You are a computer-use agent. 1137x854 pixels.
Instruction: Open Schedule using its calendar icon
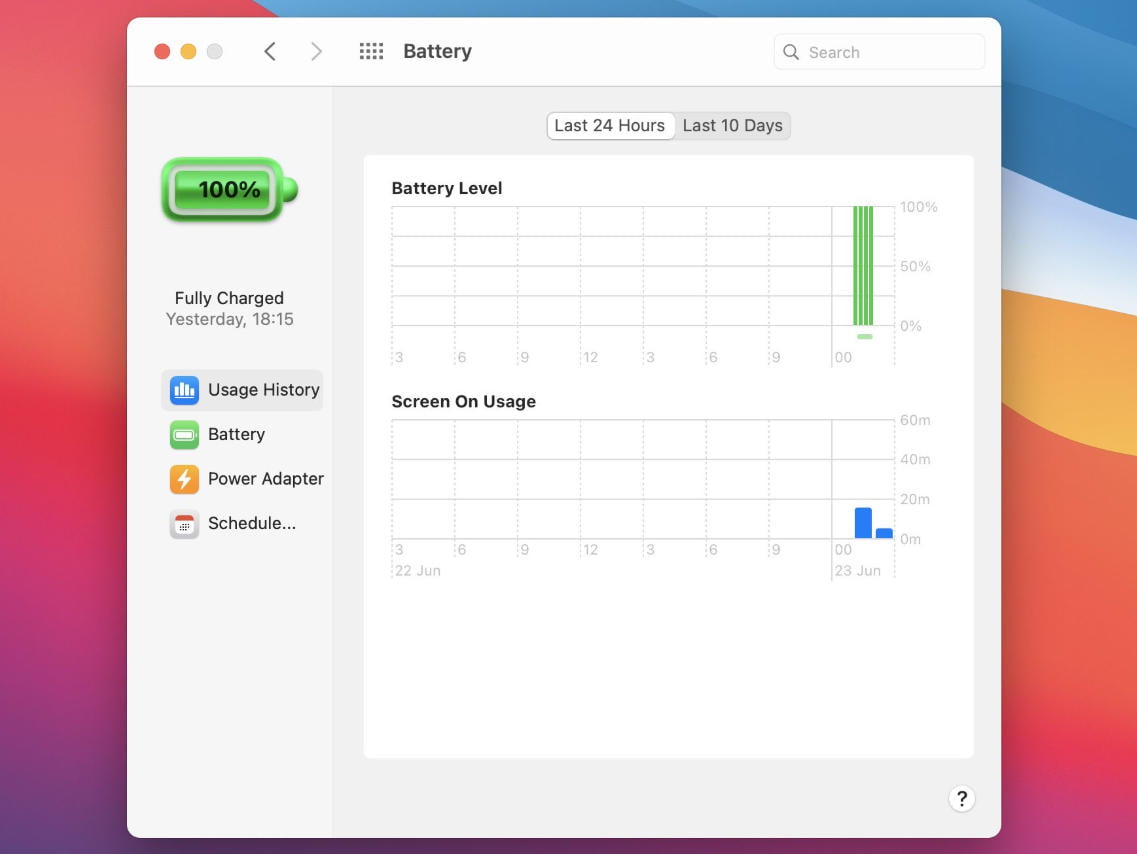pos(184,523)
